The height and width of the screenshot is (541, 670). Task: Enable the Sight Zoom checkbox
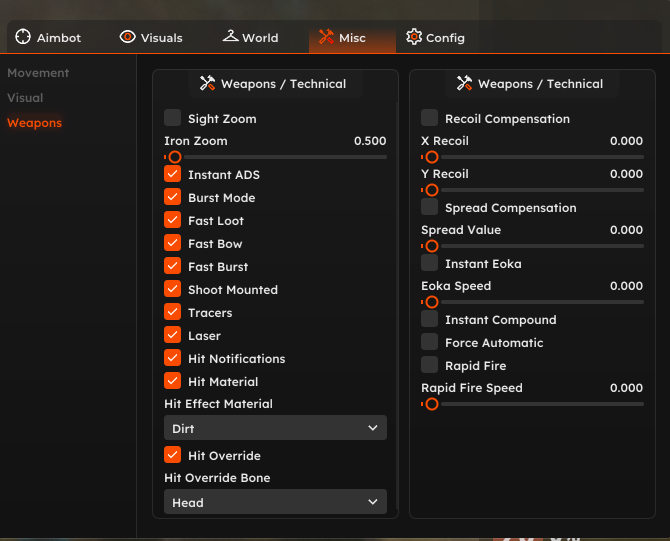pos(173,118)
